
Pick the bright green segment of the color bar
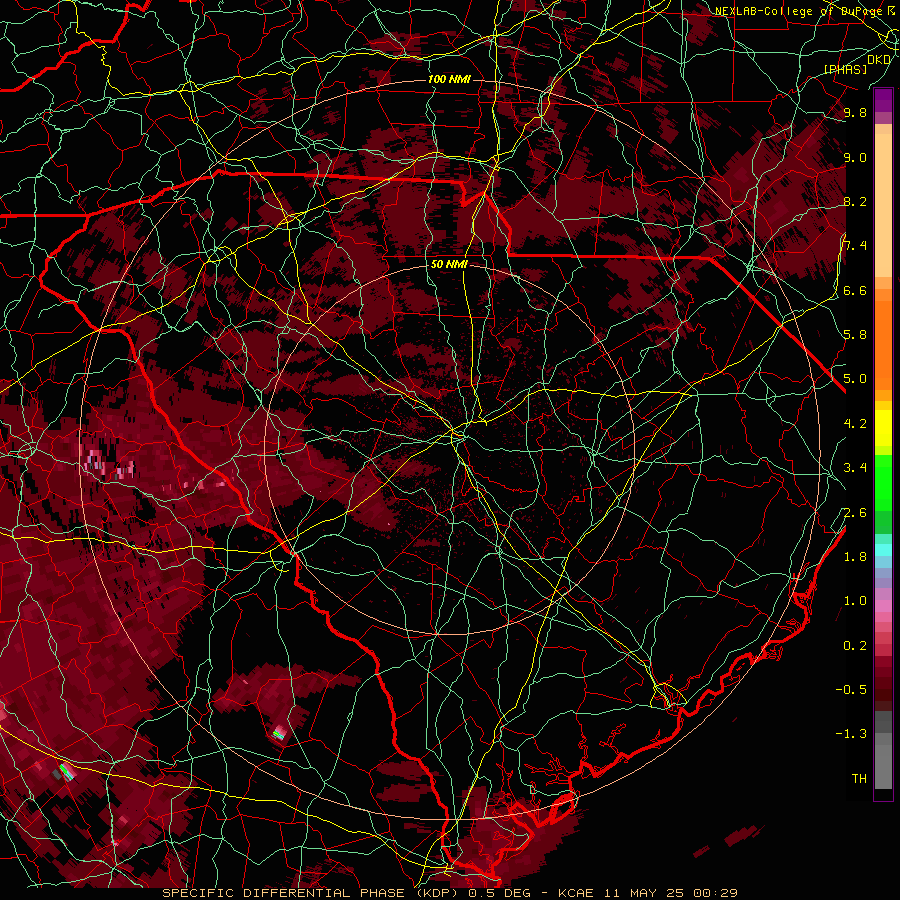click(x=883, y=482)
